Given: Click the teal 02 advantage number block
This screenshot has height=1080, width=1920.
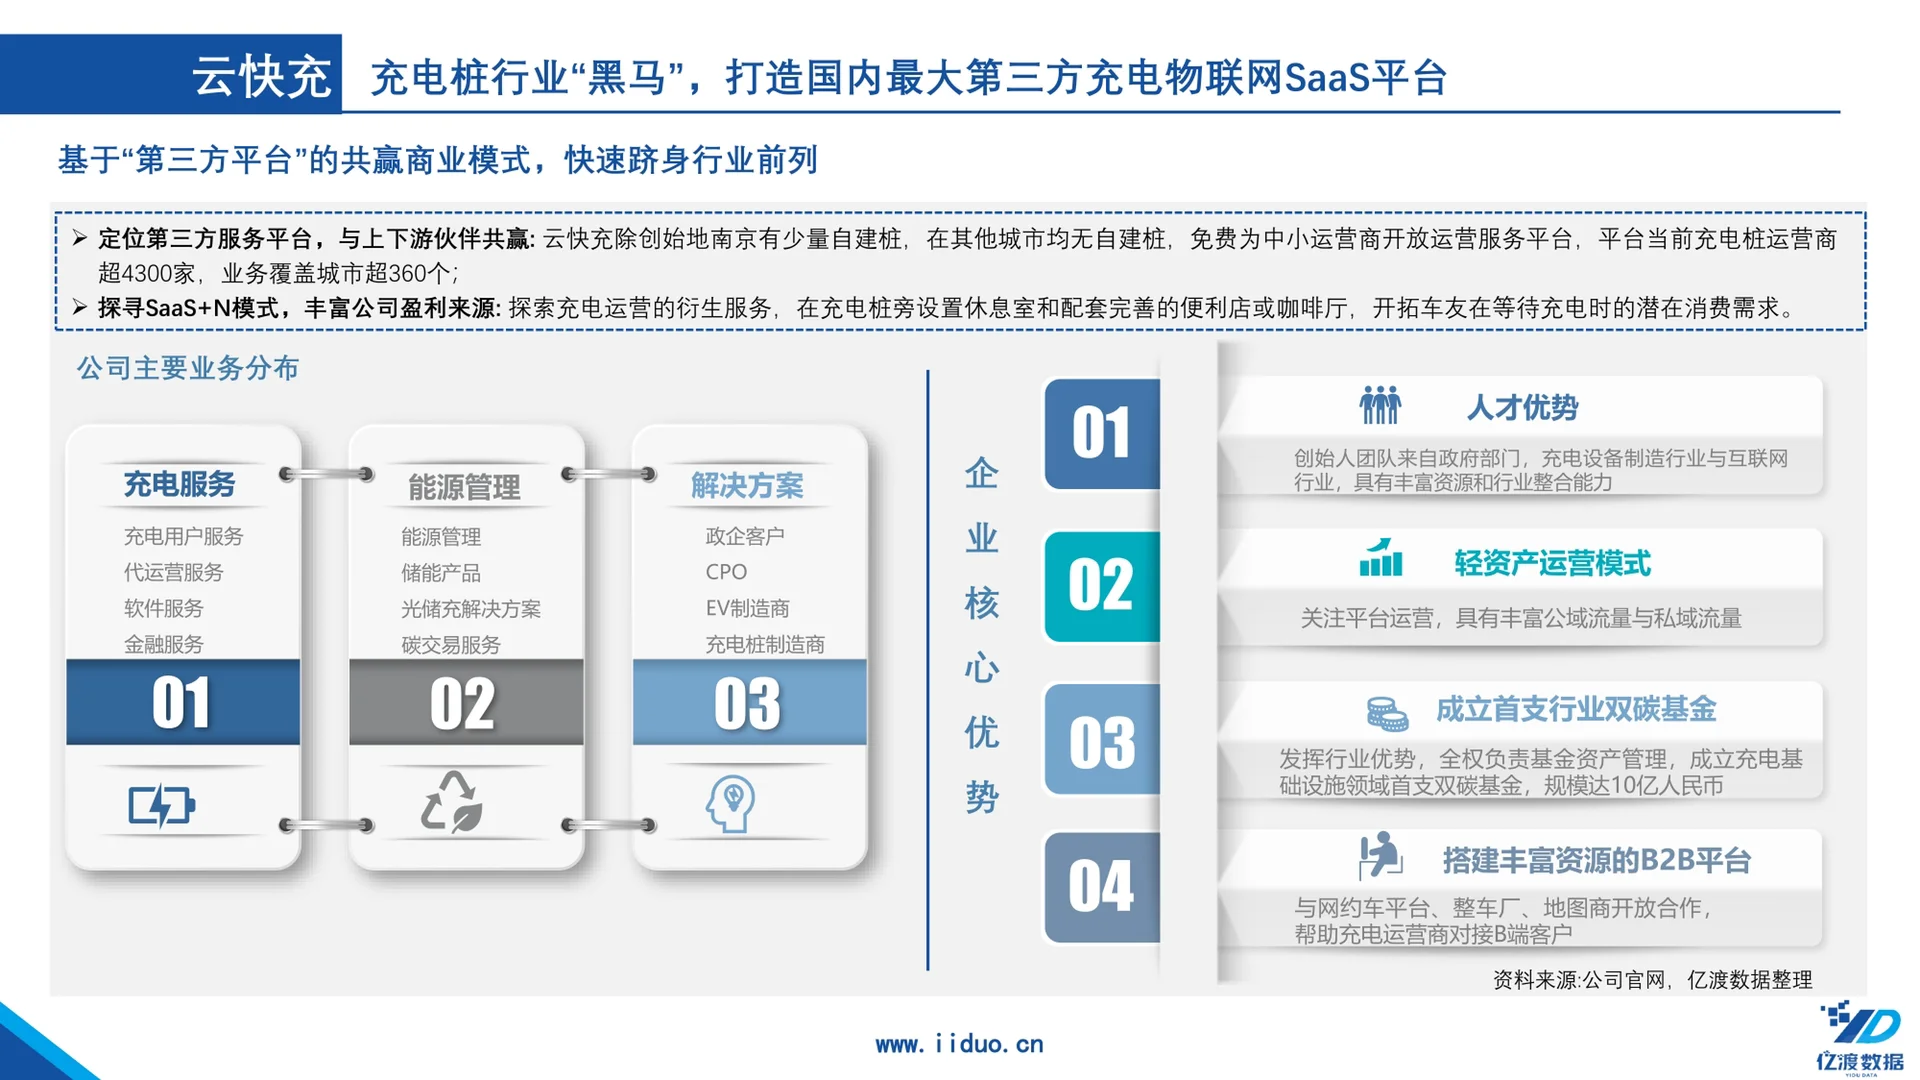Looking at the screenshot, I should pos(1101,586).
